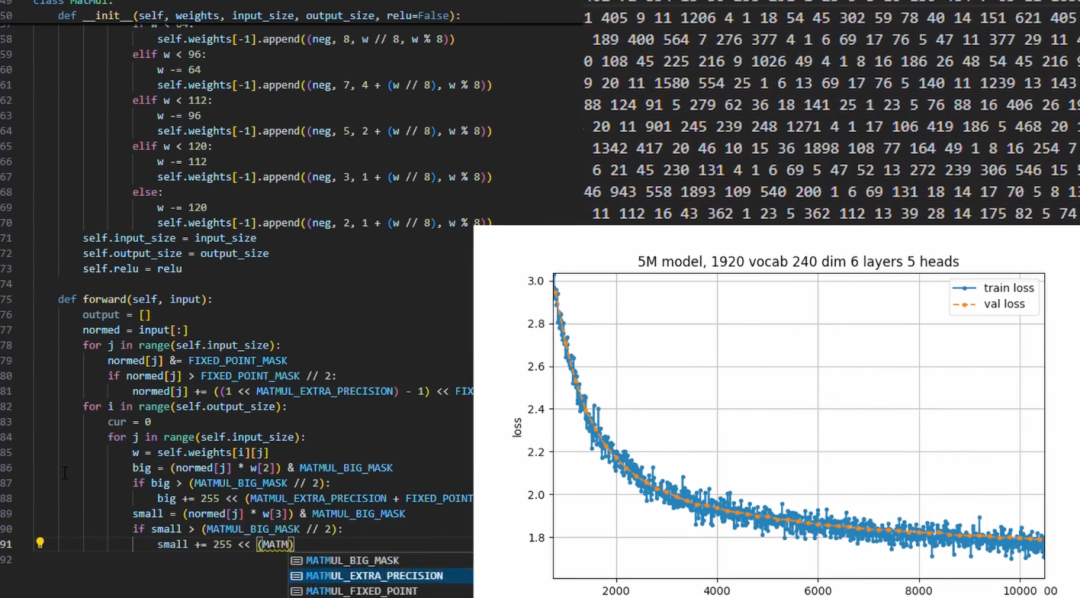Click the symbol icon beside MATMUL_BIG_MASK suggestion
The image size is (1080, 598).
pyautogui.click(x=296, y=561)
